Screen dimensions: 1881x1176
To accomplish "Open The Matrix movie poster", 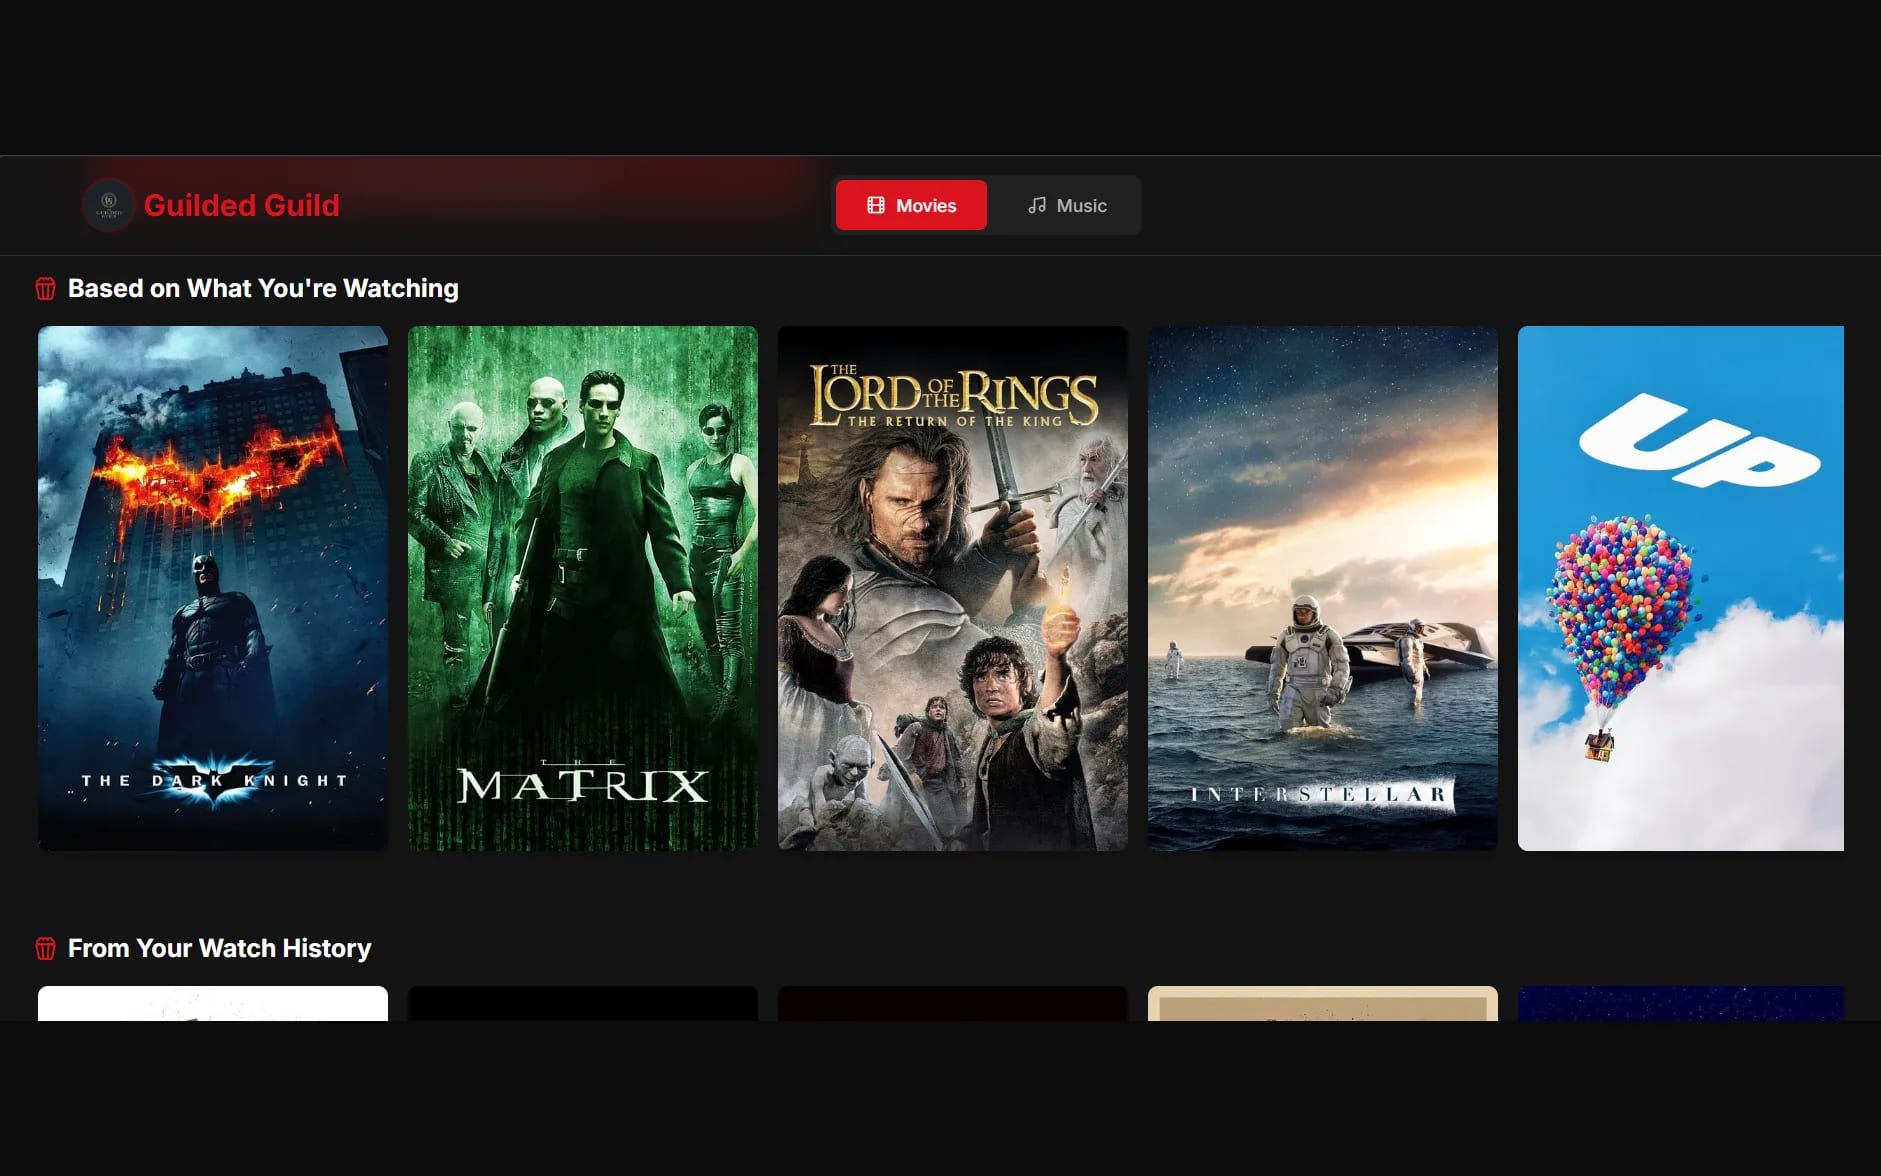I will click(x=583, y=588).
